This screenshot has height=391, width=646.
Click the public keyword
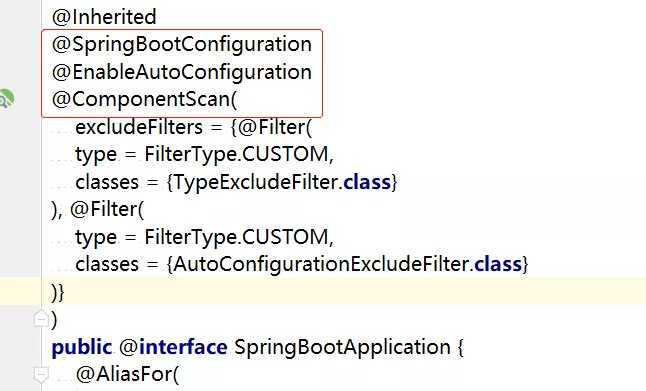point(82,347)
